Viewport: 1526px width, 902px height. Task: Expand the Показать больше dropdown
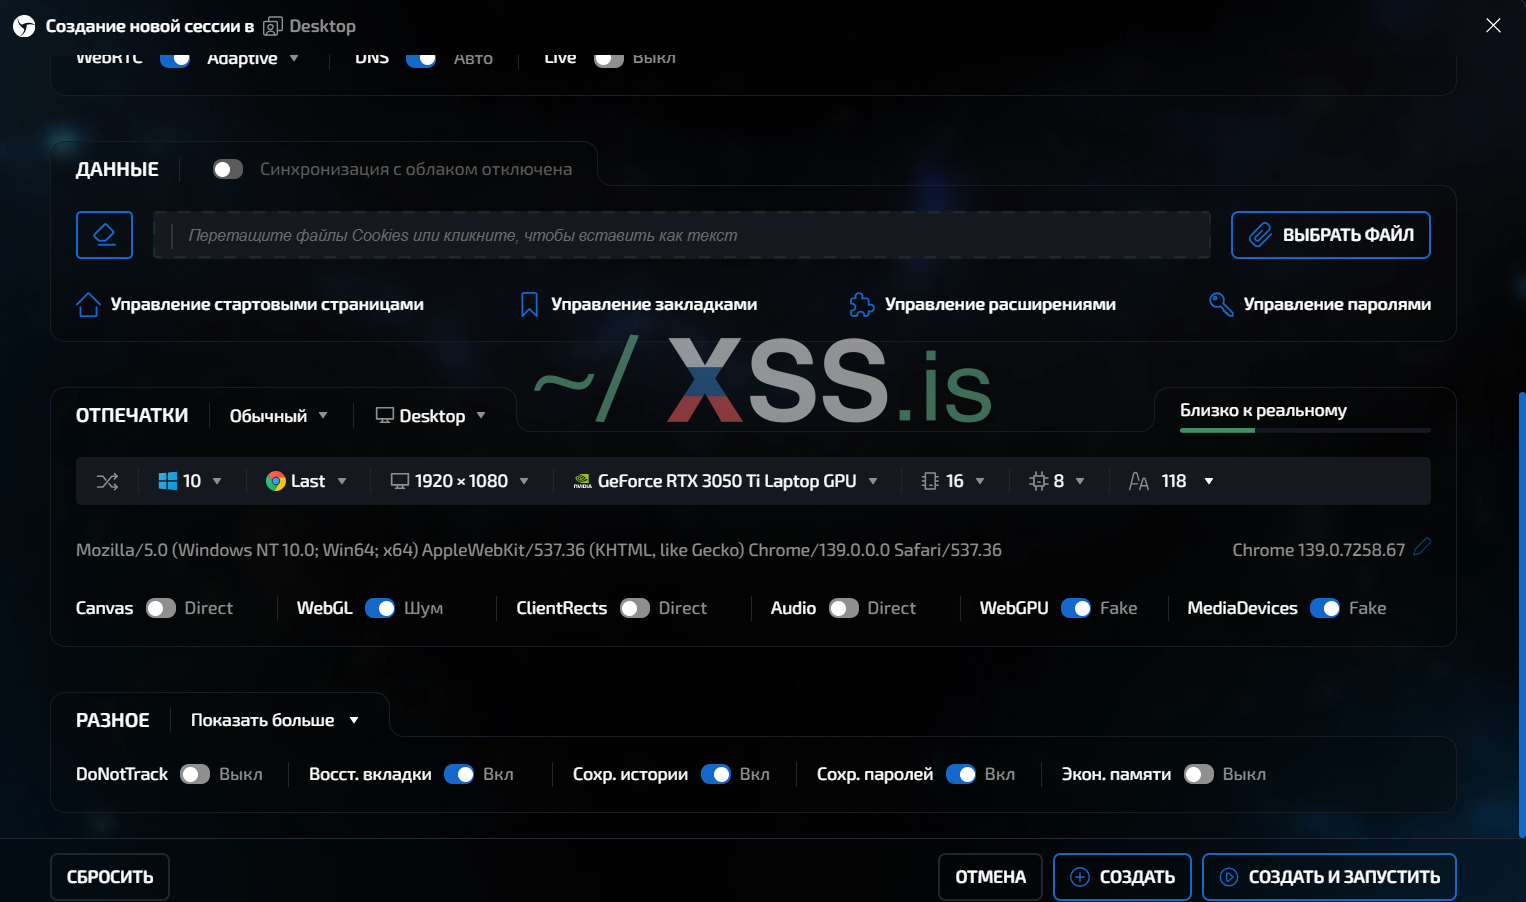pyautogui.click(x=275, y=720)
